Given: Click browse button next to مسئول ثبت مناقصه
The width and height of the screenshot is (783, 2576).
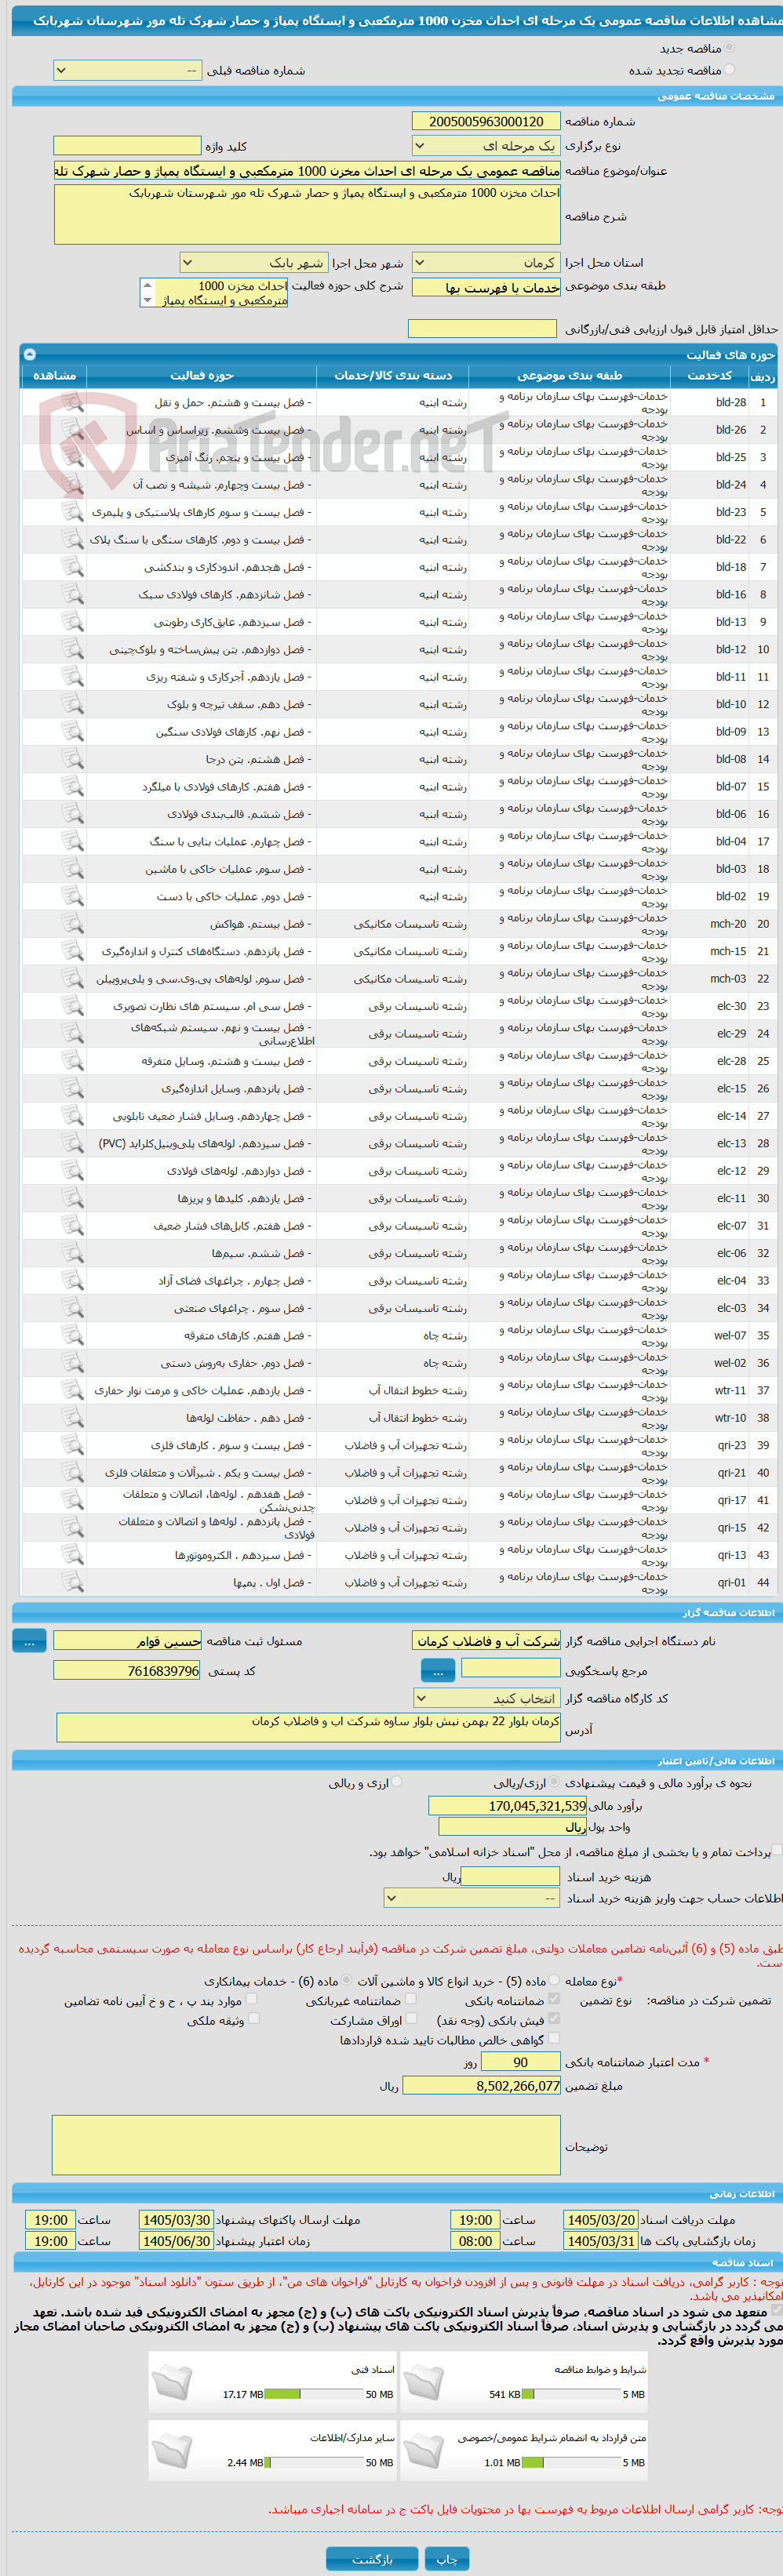Looking at the screenshot, I should 29,1641.
